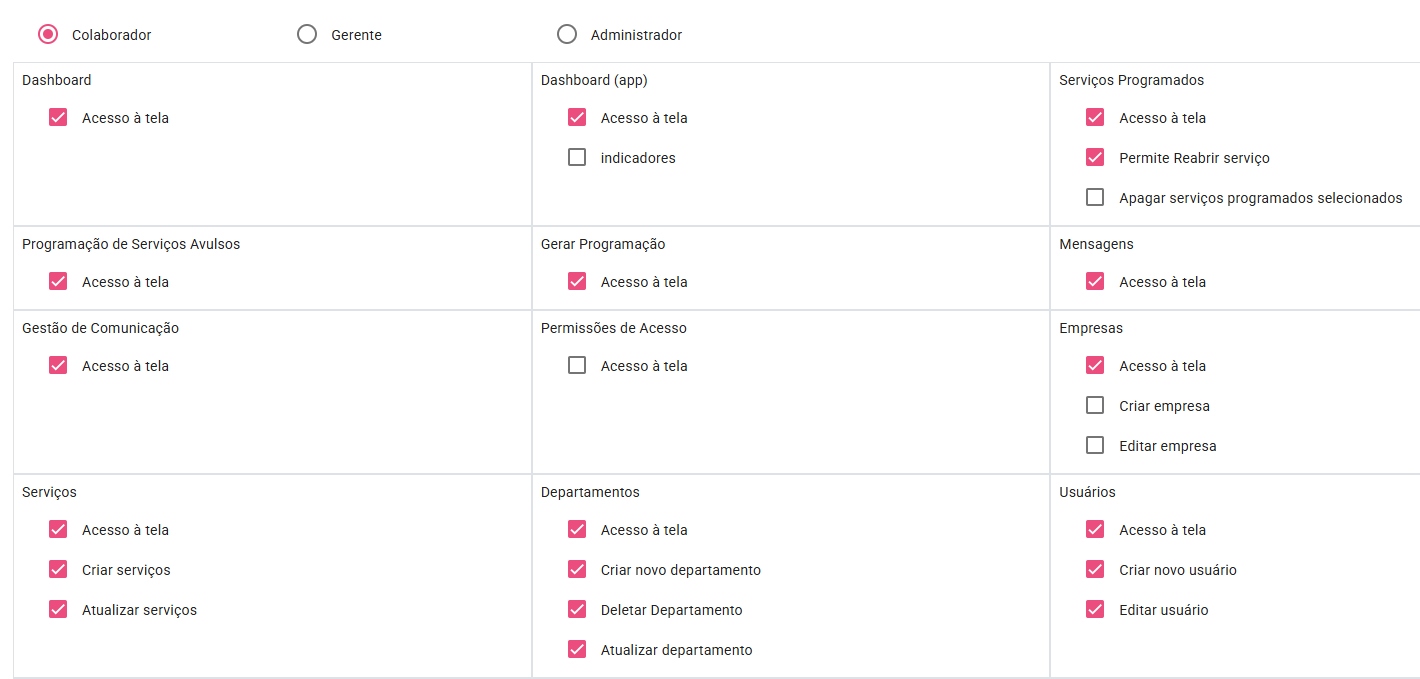Choose the Colaborador radio button
The height and width of the screenshot is (679, 1420).
[x=47, y=34]
